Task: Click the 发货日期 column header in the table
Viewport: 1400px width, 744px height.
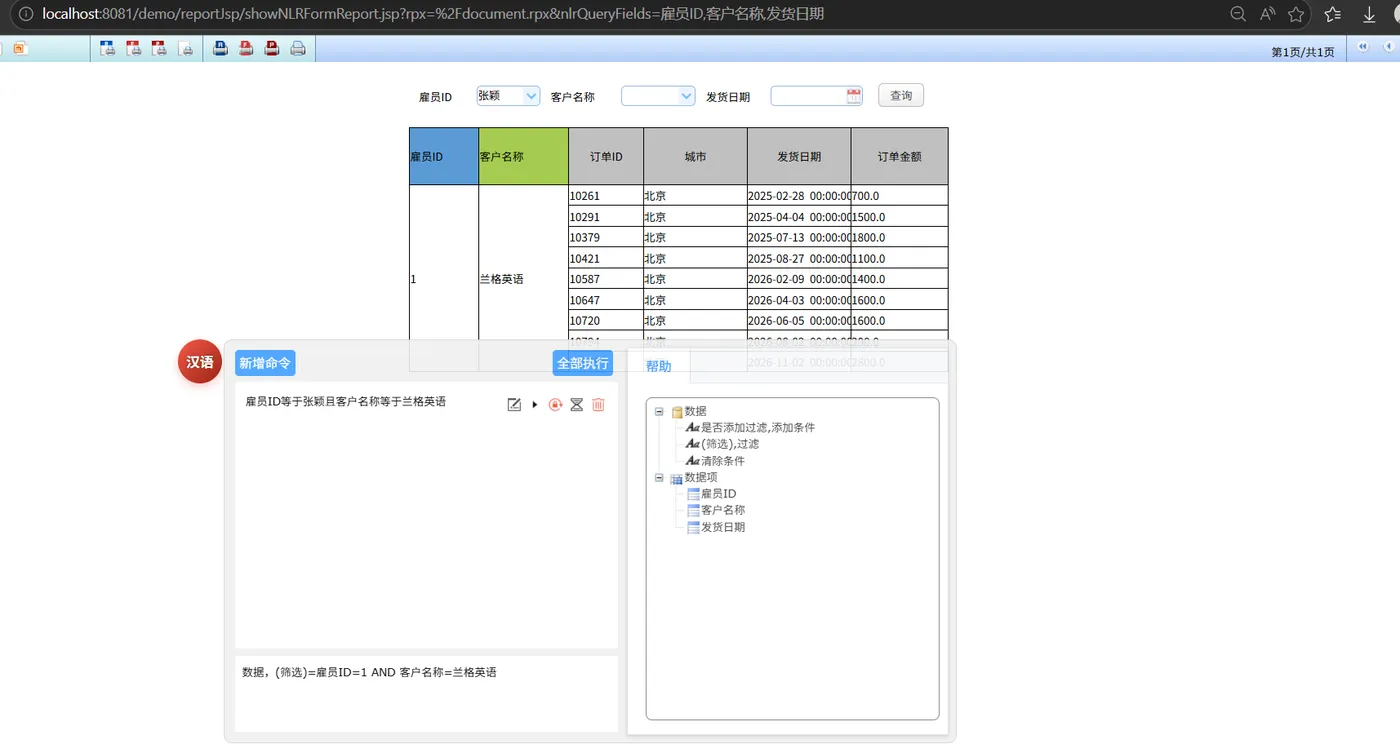Action: [x=799, y=156]
